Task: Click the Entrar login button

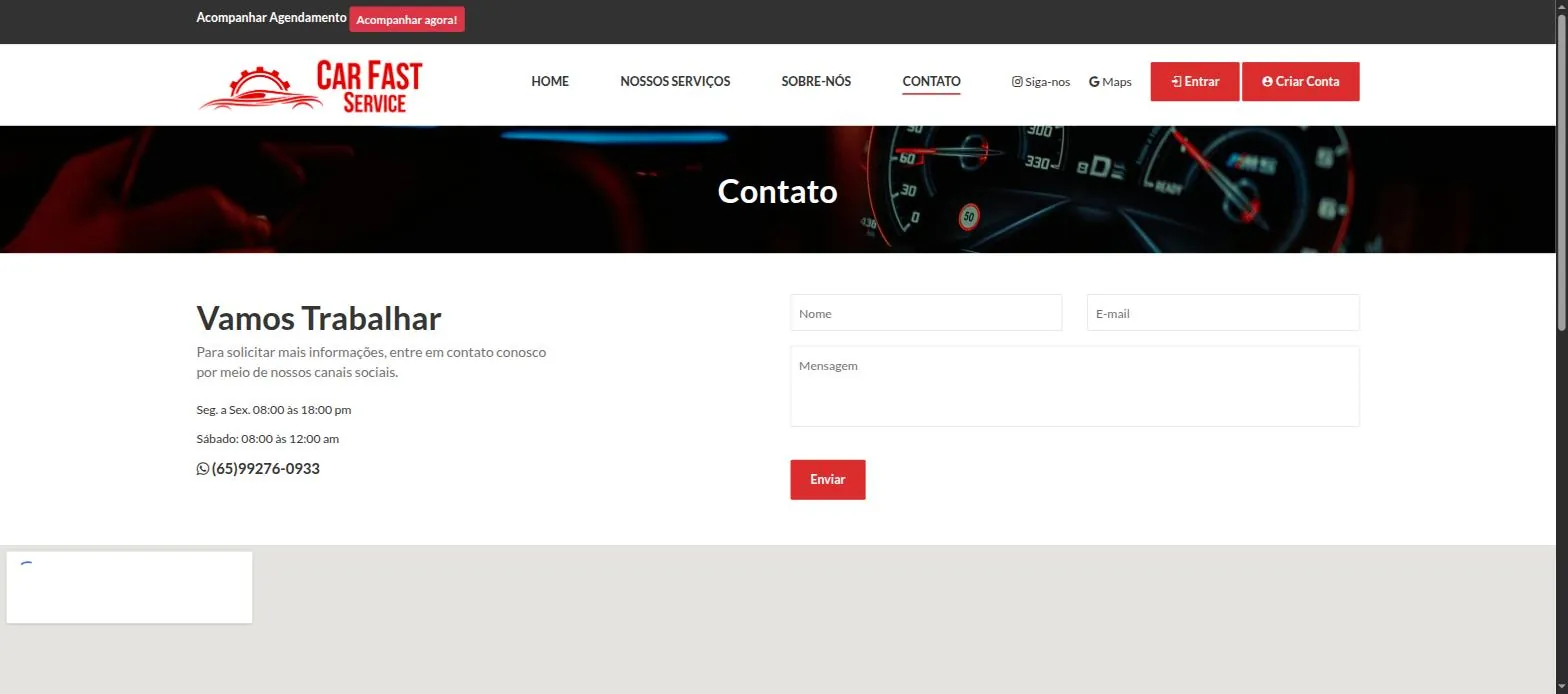Action: pos(1195,82)
